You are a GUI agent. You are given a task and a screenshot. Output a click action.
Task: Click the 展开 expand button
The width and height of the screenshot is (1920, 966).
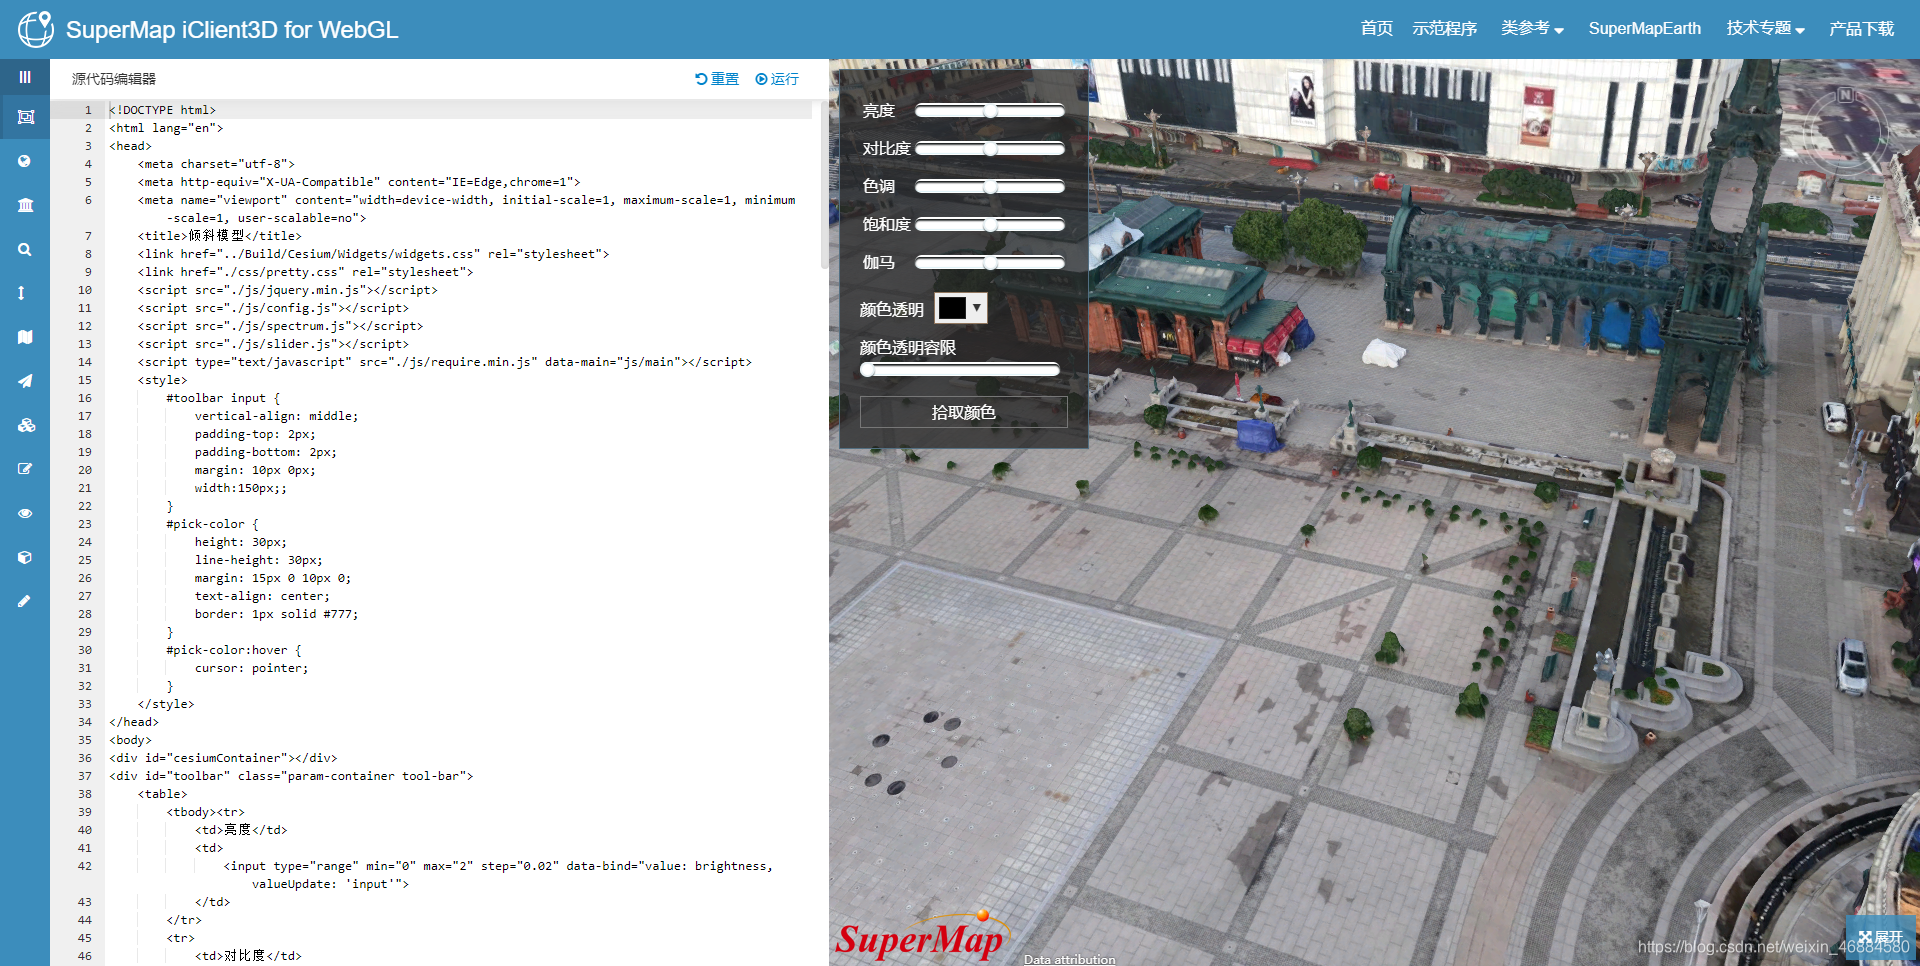pos(1880,938)
